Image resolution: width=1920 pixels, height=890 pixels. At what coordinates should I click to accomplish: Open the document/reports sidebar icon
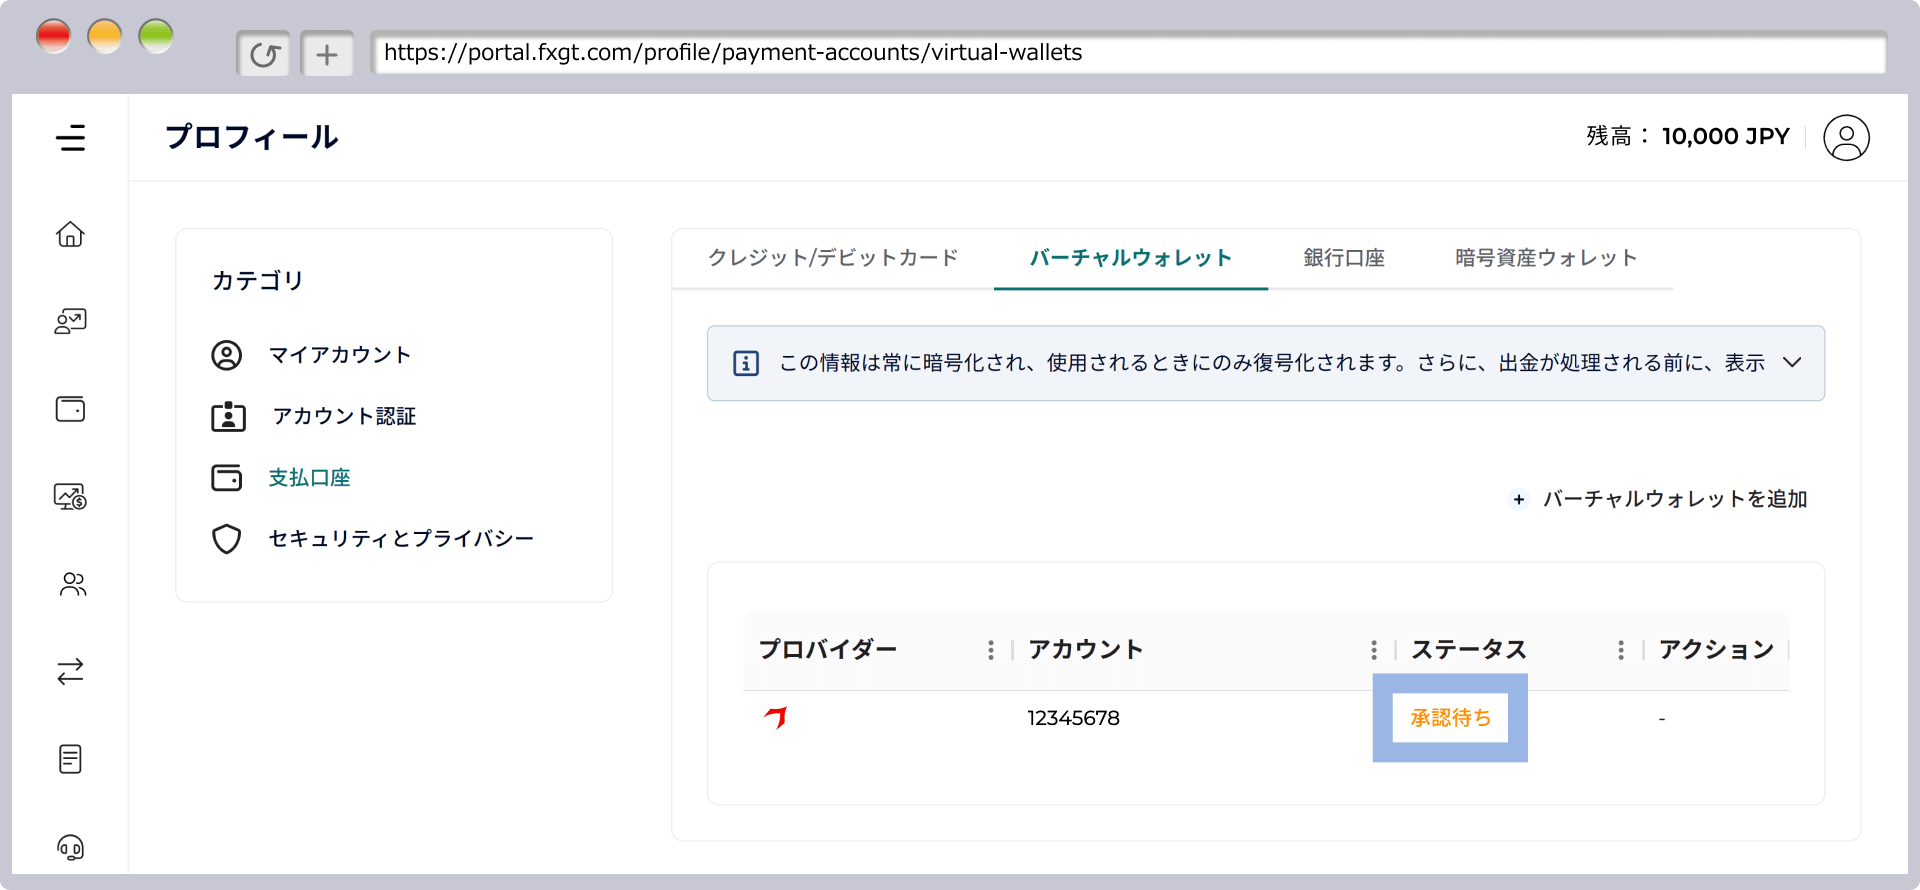[70, 759]
